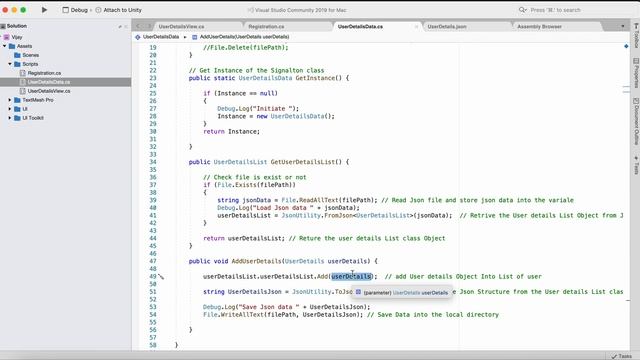
Task: Expand the UI folder
Action: tap(10, 109)
